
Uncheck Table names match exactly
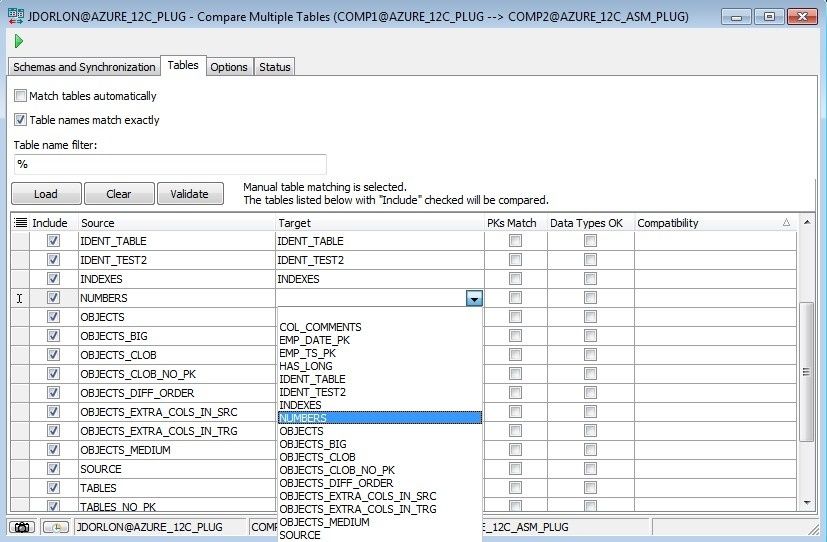pos(20,120)
